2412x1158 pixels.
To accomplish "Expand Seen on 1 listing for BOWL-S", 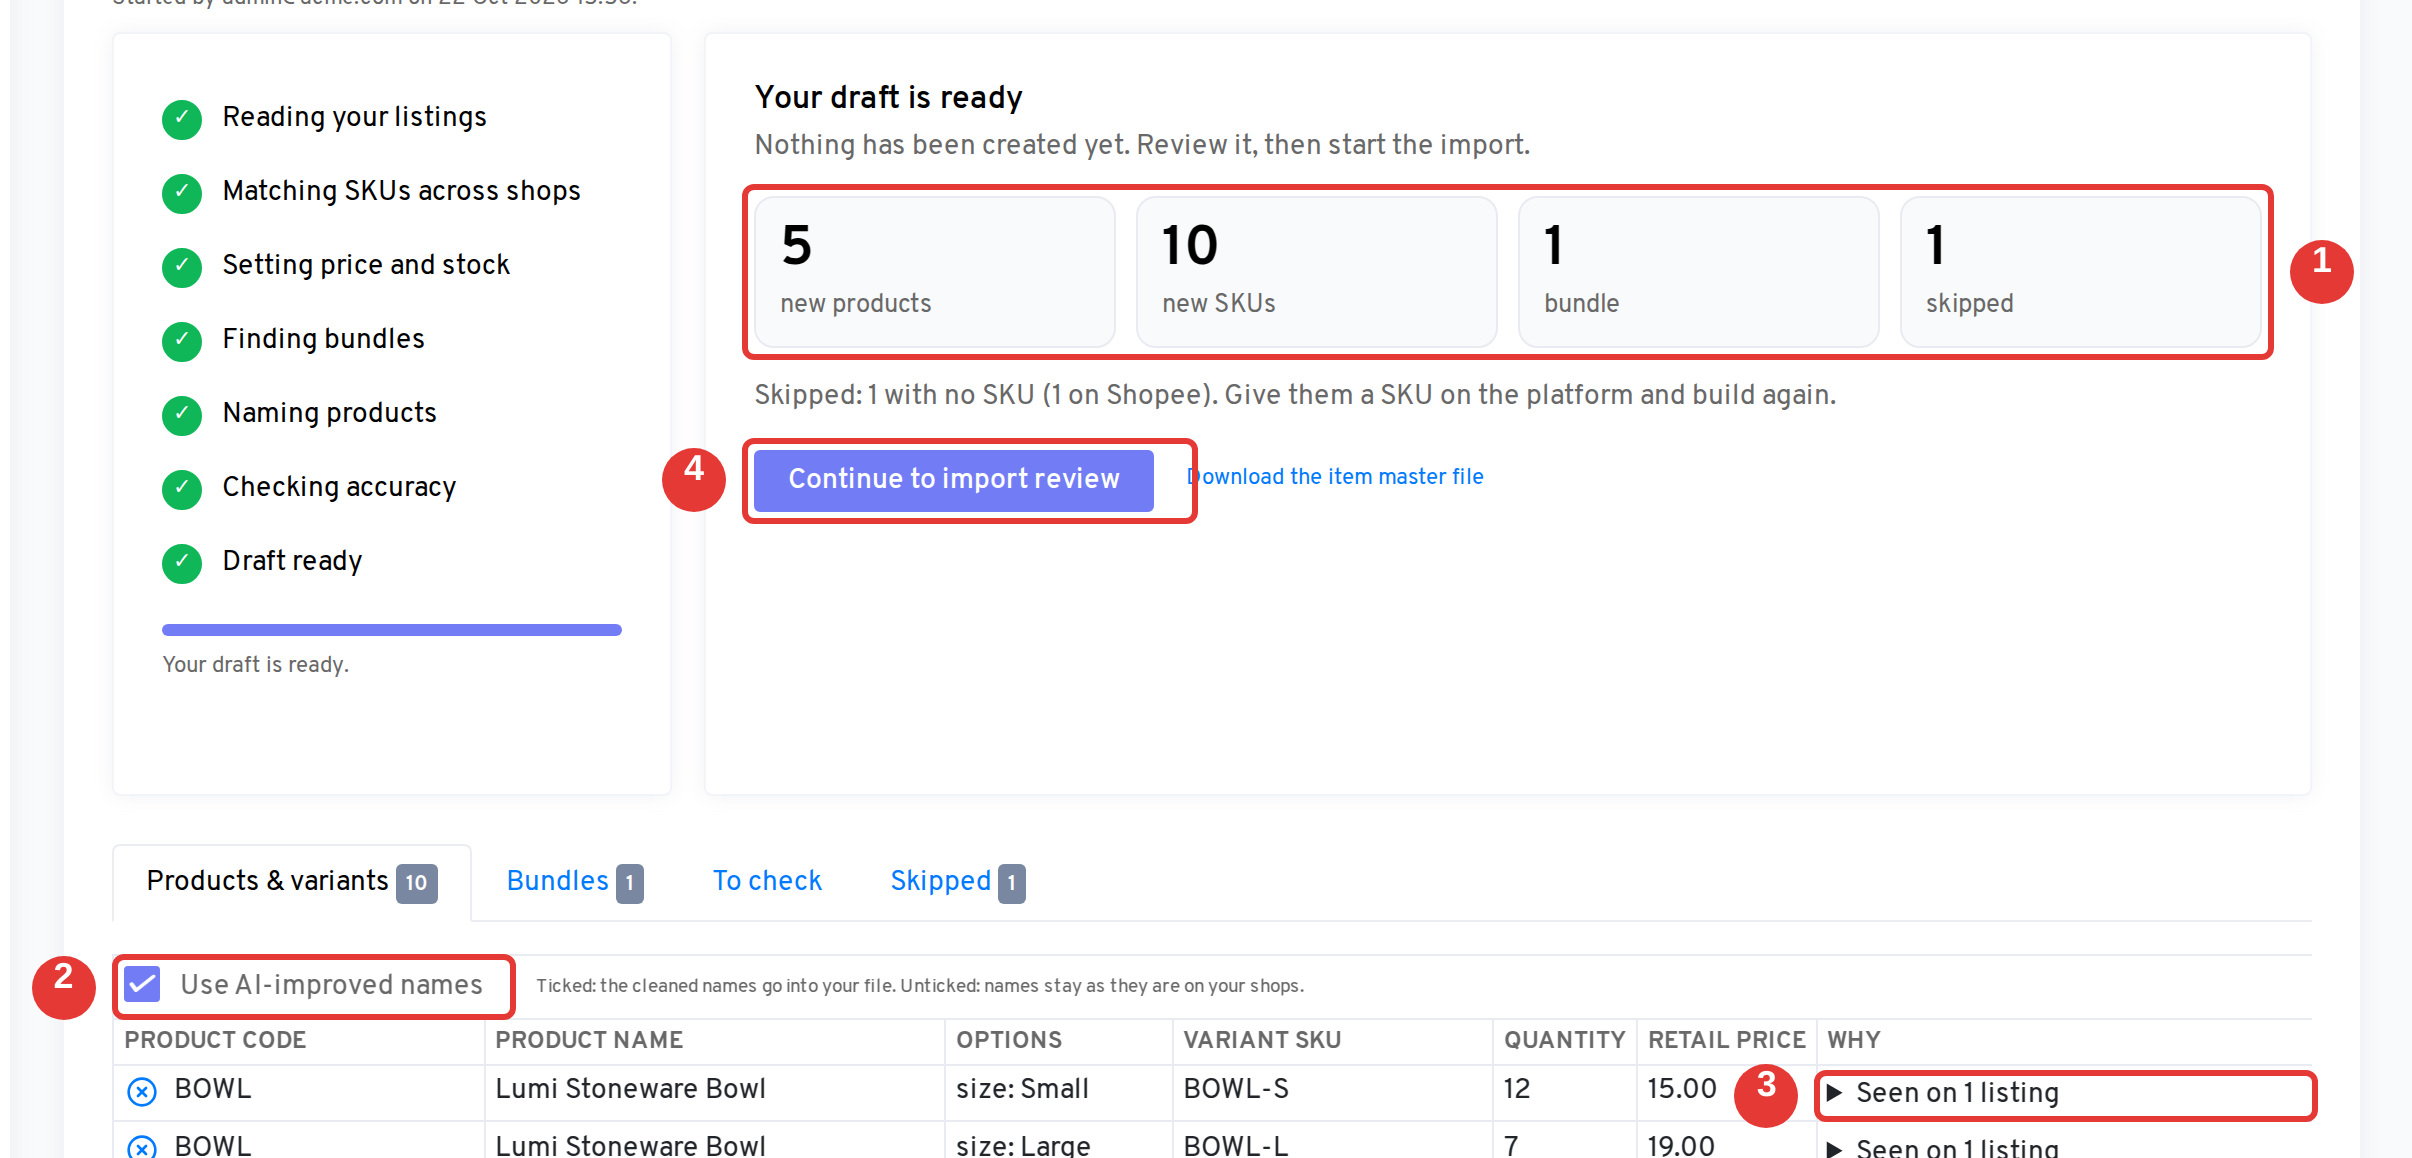I will (1941, 1092).
